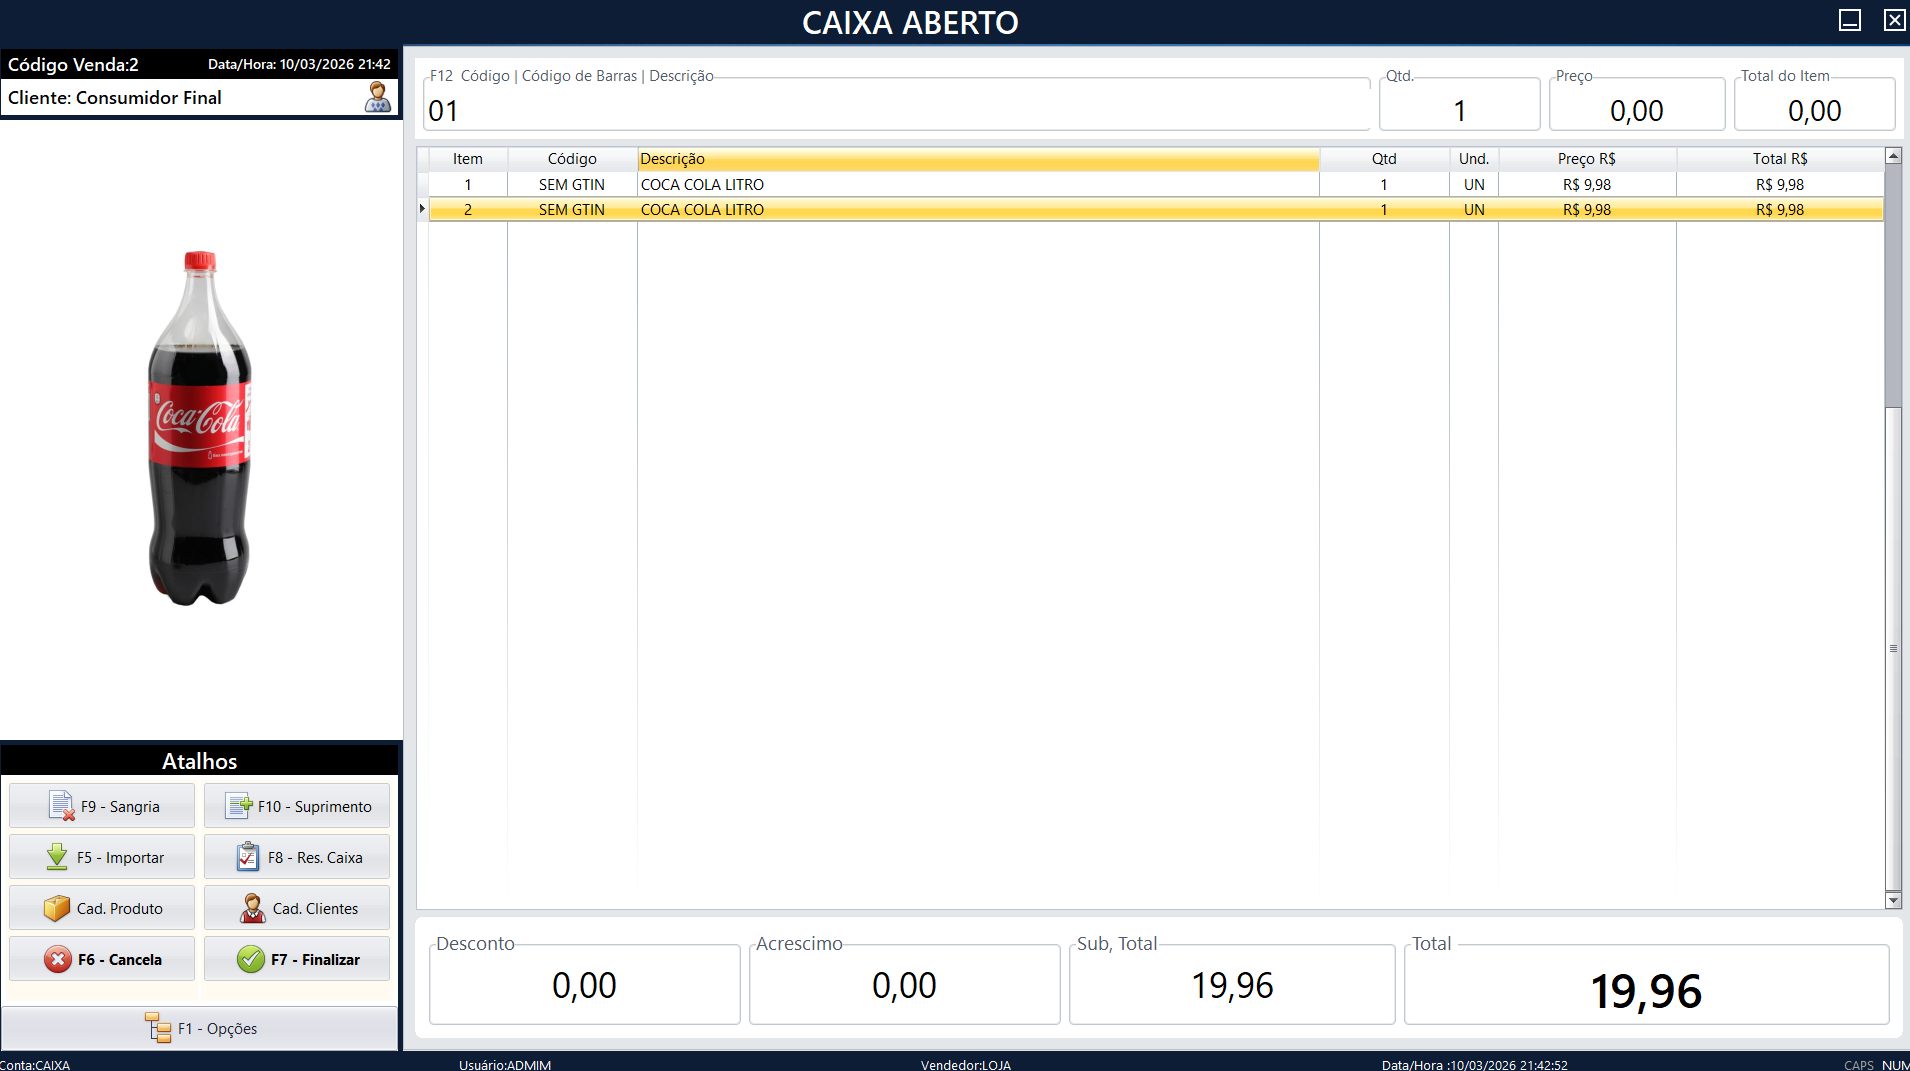The image size is (1910, 1071).
Task: Click the red Cancela icon
Action: [60, 958]
